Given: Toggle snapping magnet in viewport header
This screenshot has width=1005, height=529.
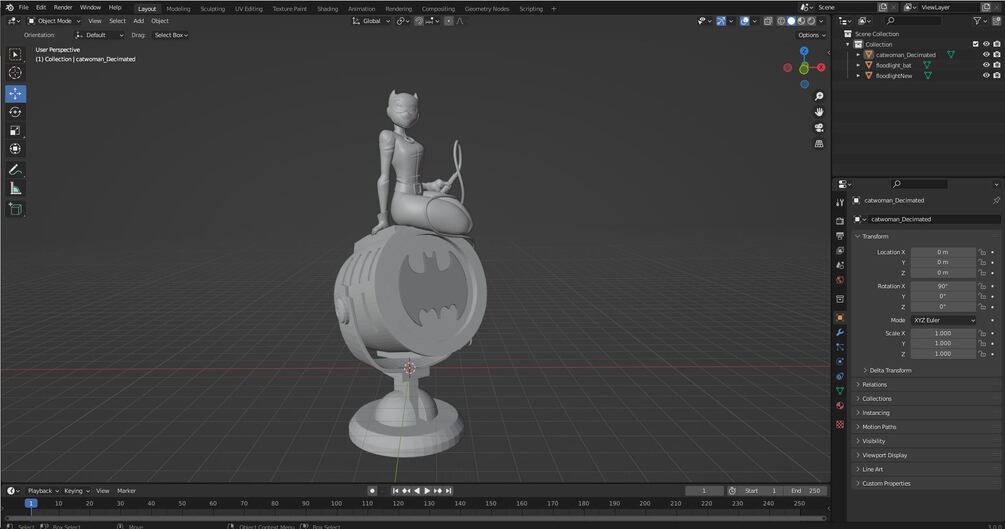Looking at the screenshot, I should coord(419,21).
